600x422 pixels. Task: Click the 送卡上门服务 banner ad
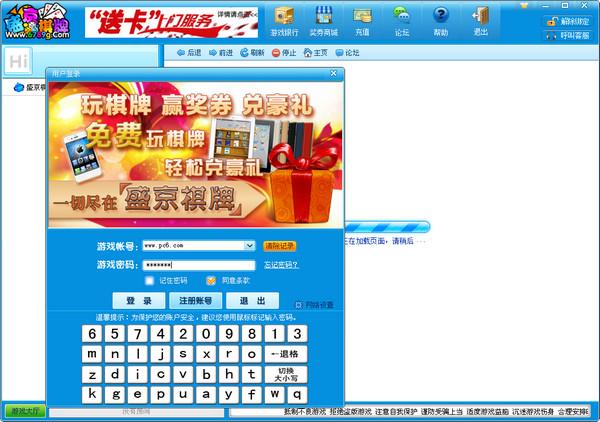point(171,23)
